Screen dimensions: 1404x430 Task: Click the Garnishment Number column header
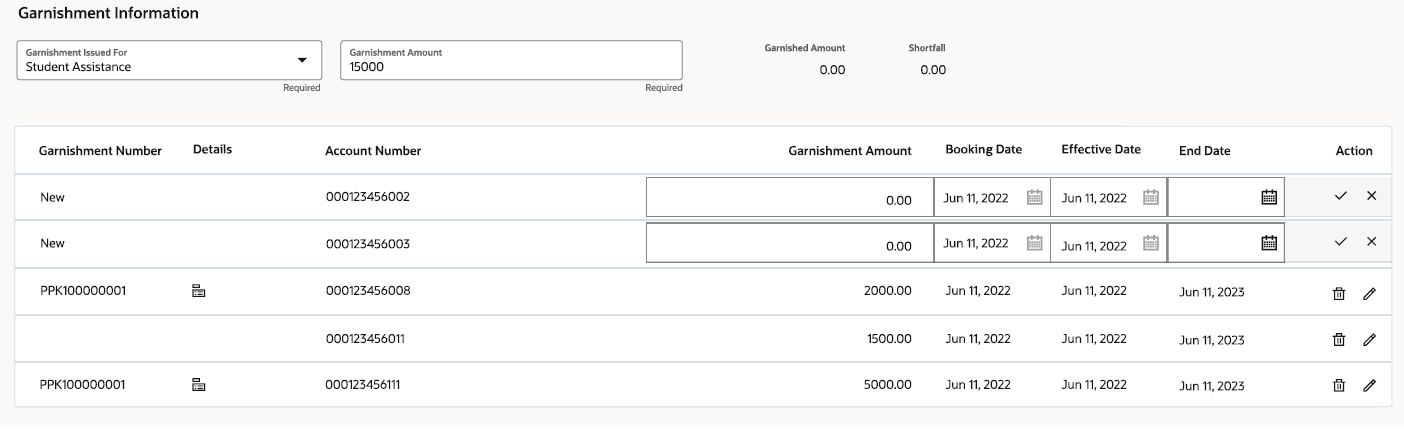100,151
